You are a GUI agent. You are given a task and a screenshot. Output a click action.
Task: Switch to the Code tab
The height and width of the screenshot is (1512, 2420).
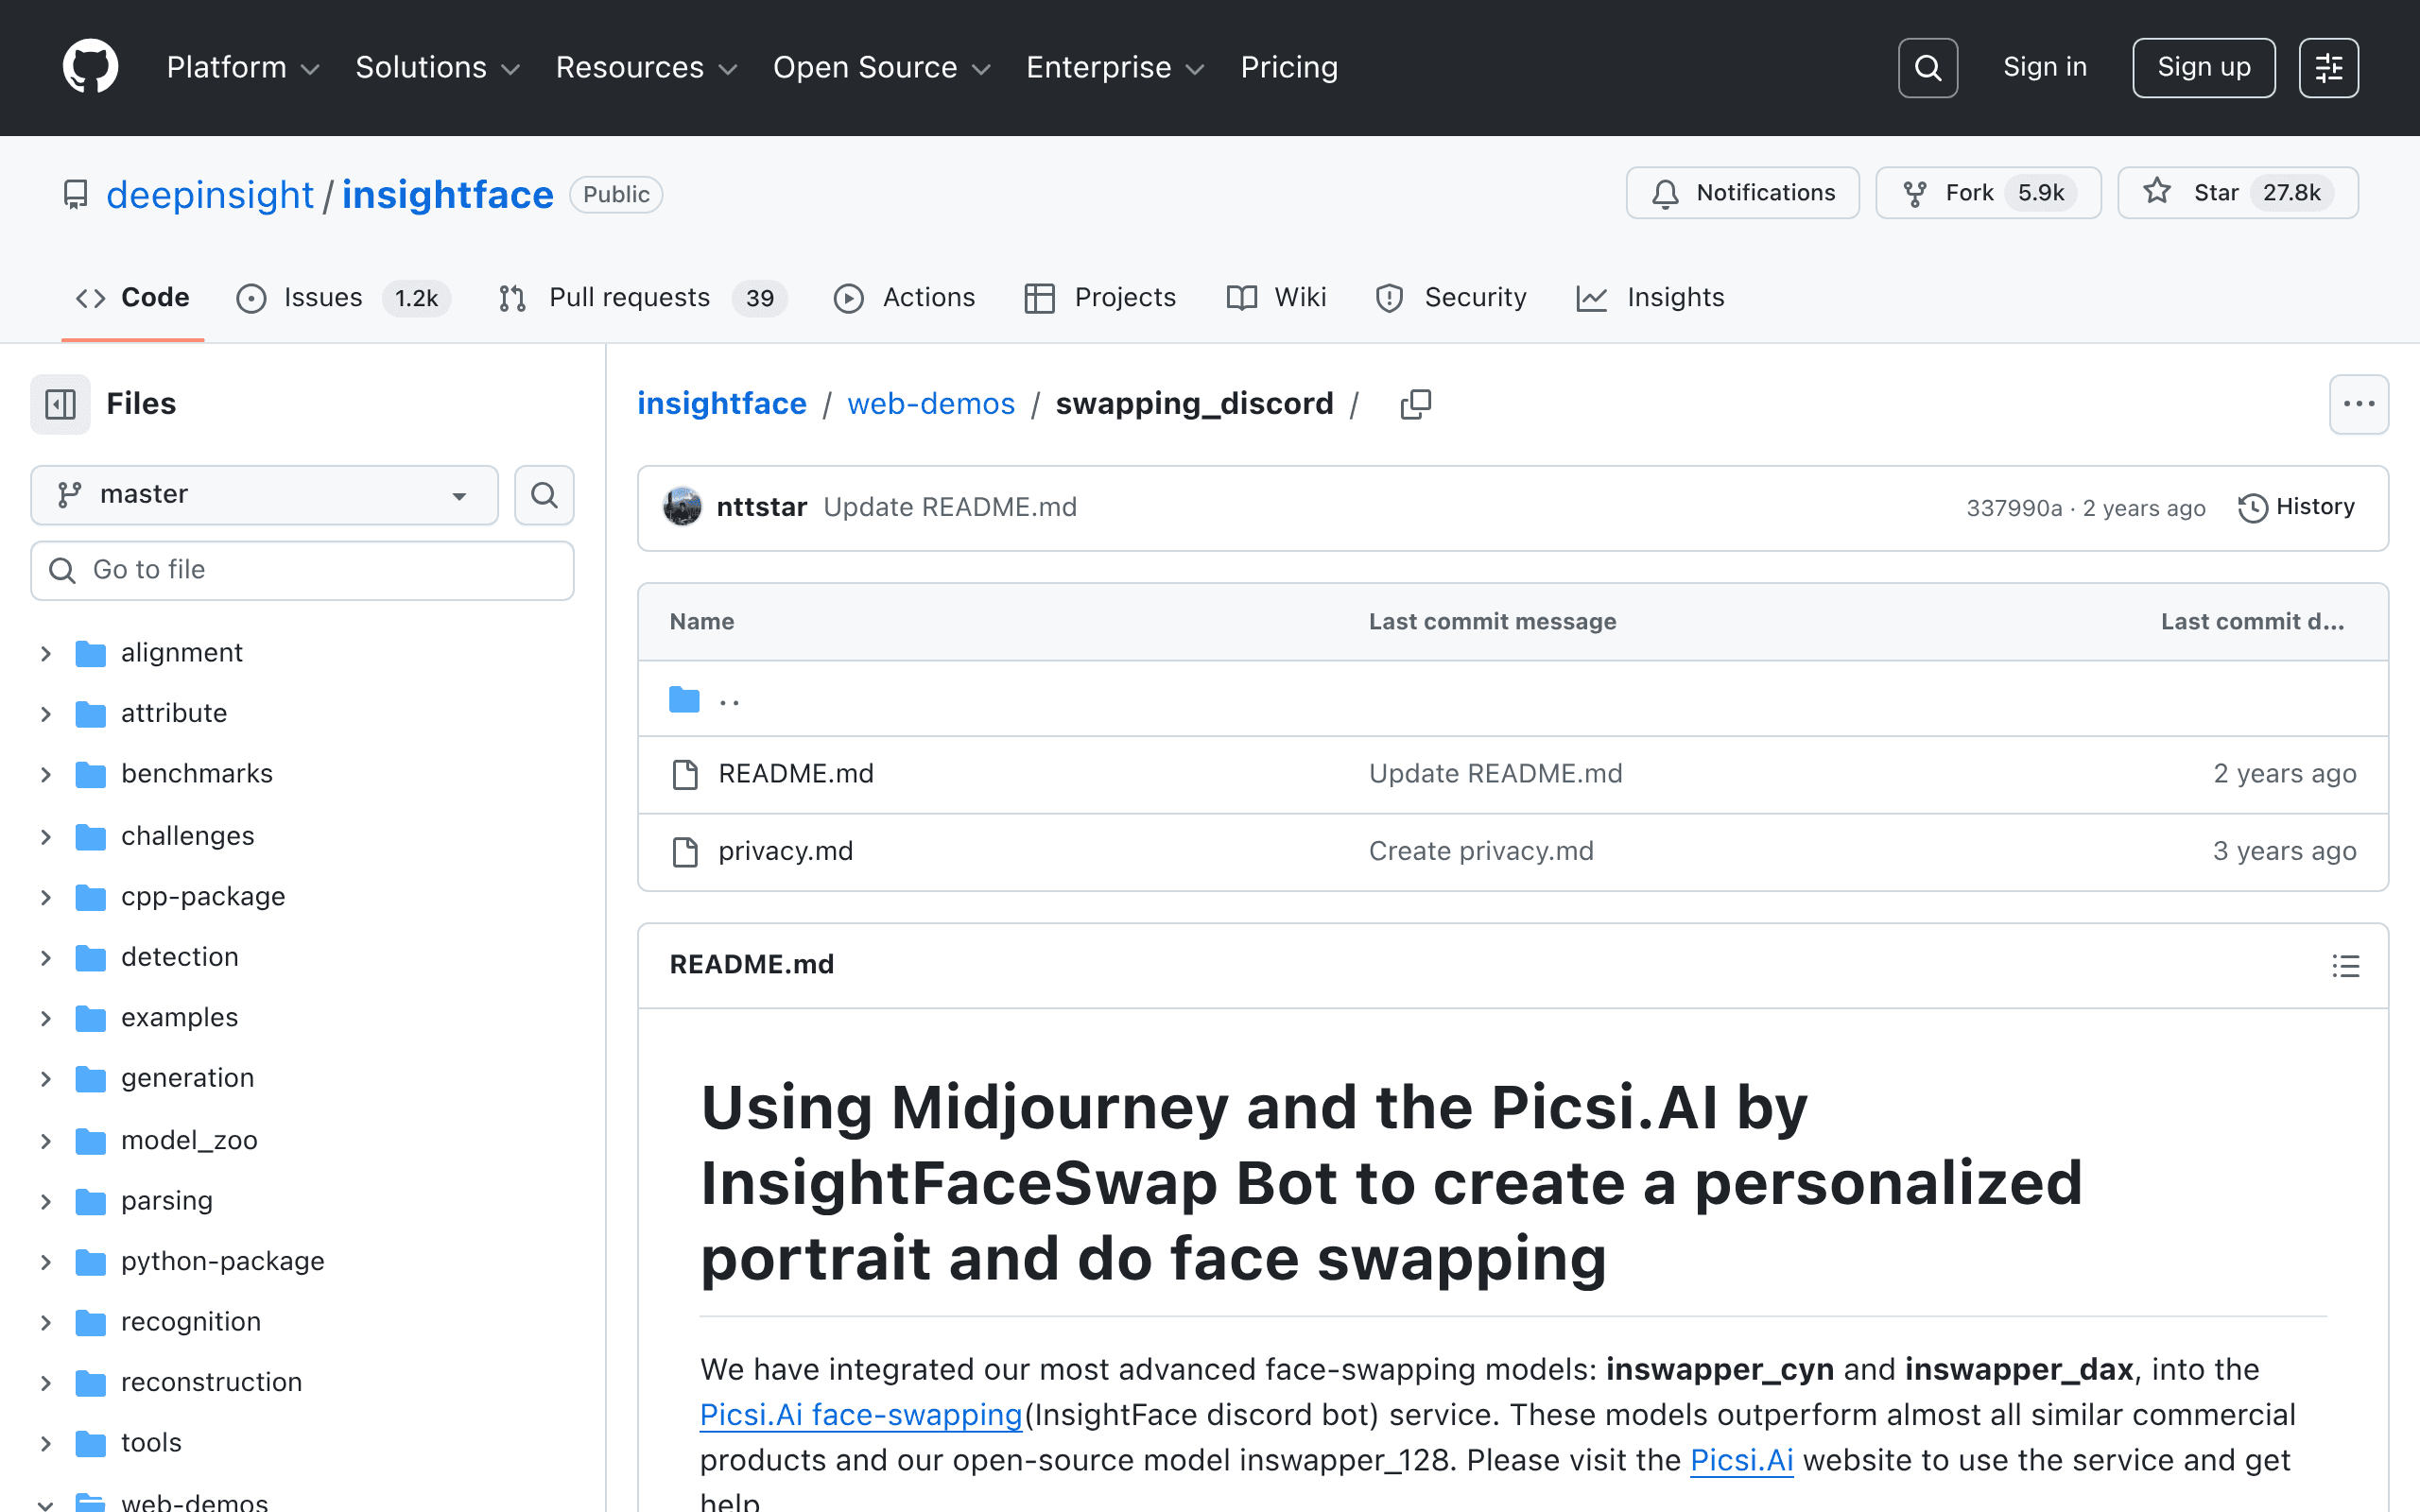pyautogui.click(x=132, y=298)
